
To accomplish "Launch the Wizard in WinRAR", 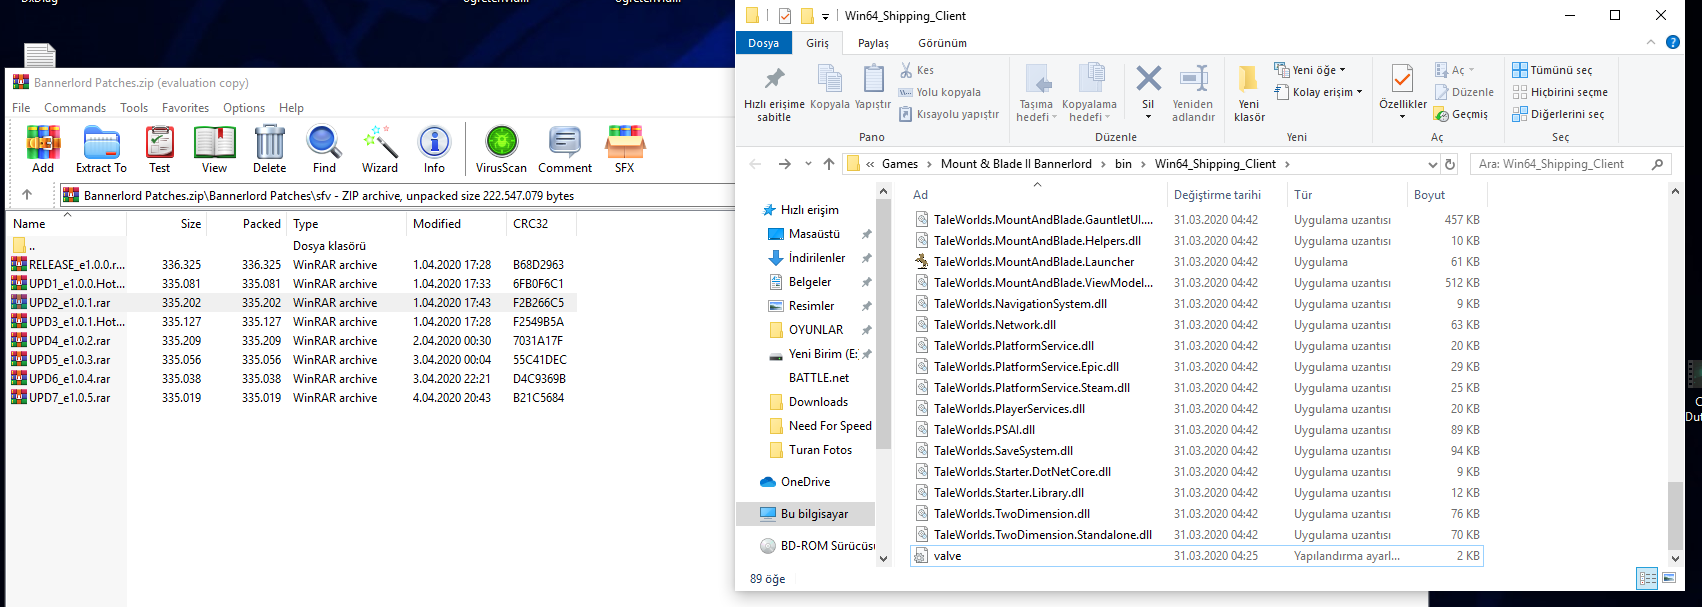I will pyautogui.click(x=379, y=150).
